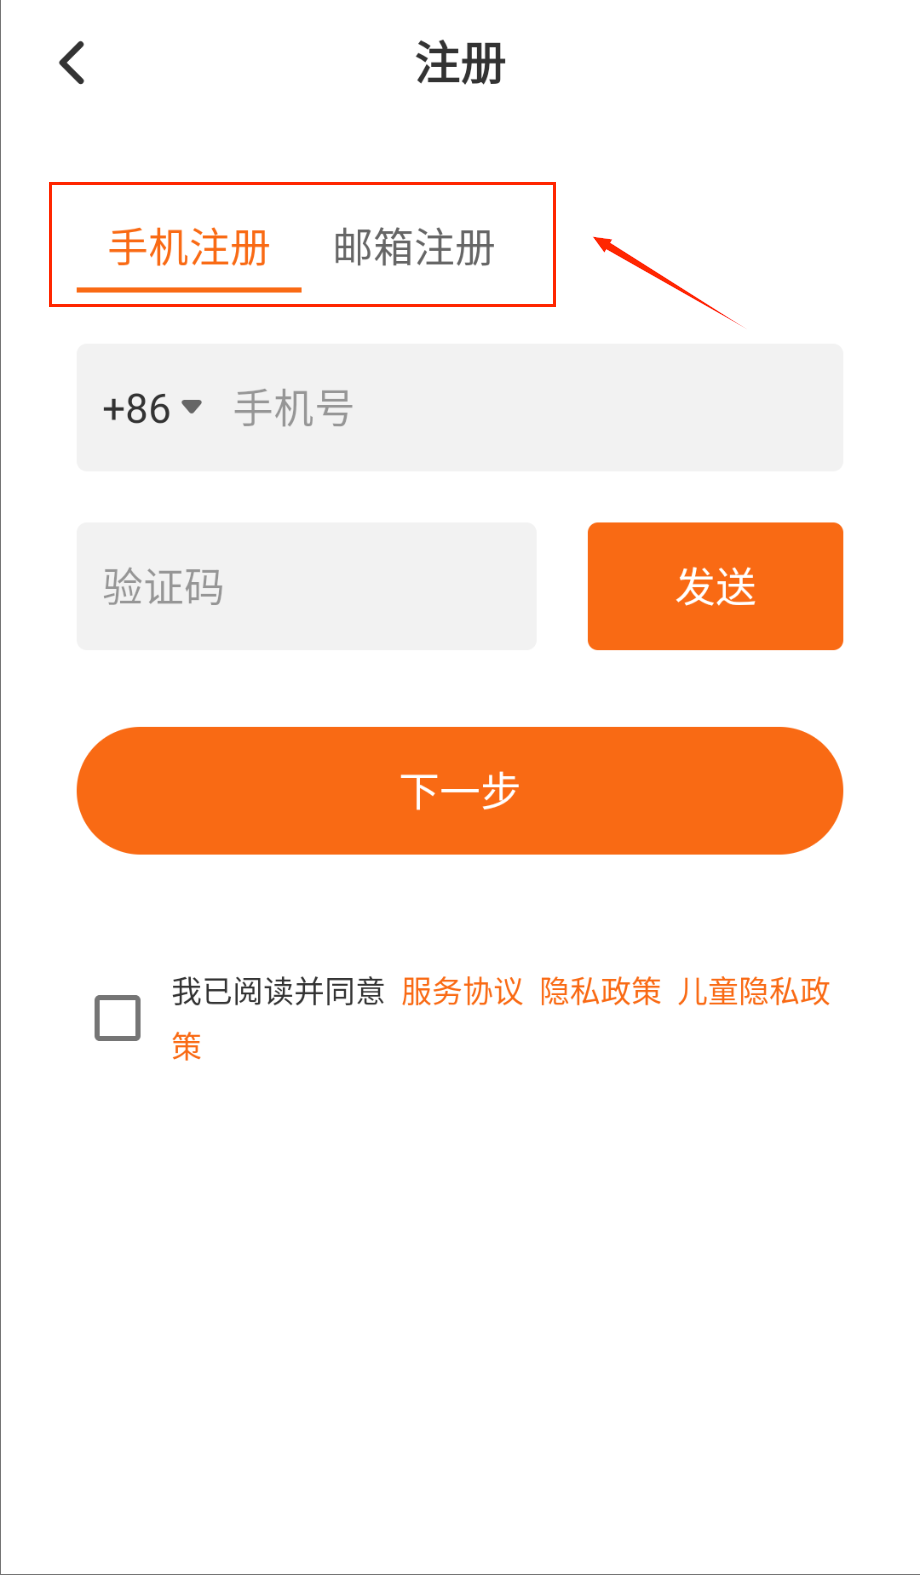Tap the 我已阅读并同意 label text

click(x=278, y=991)
